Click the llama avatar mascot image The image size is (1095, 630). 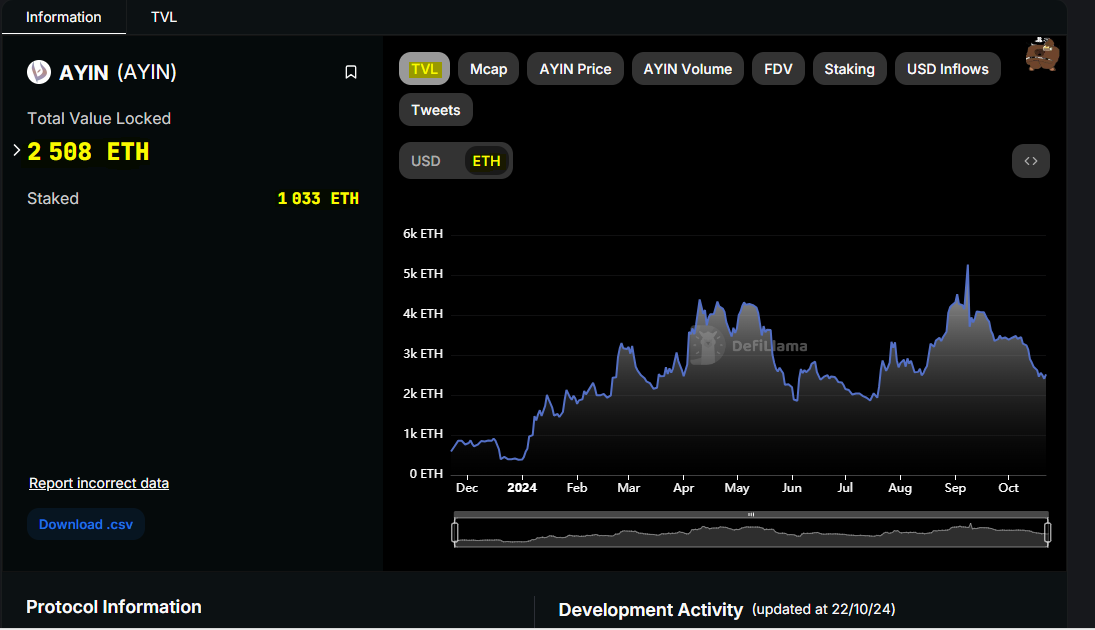coord(1042,54)
